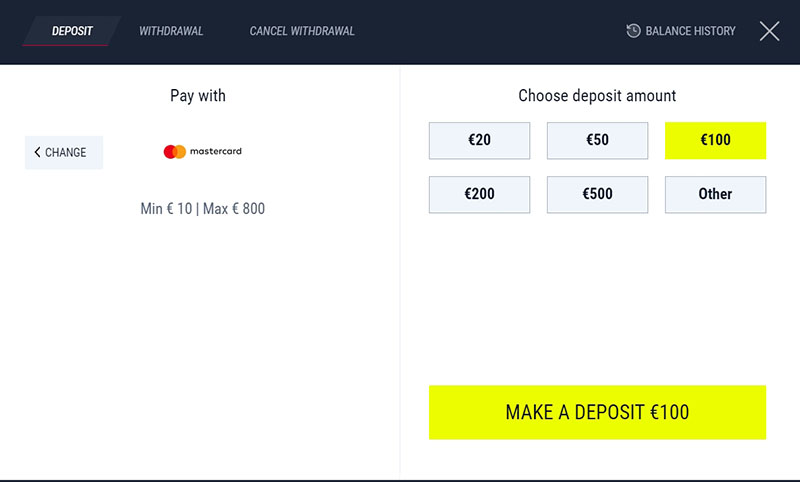Close the deposit dialog with the X
This screenshot has width=800, height=482.
pos(769,31)
